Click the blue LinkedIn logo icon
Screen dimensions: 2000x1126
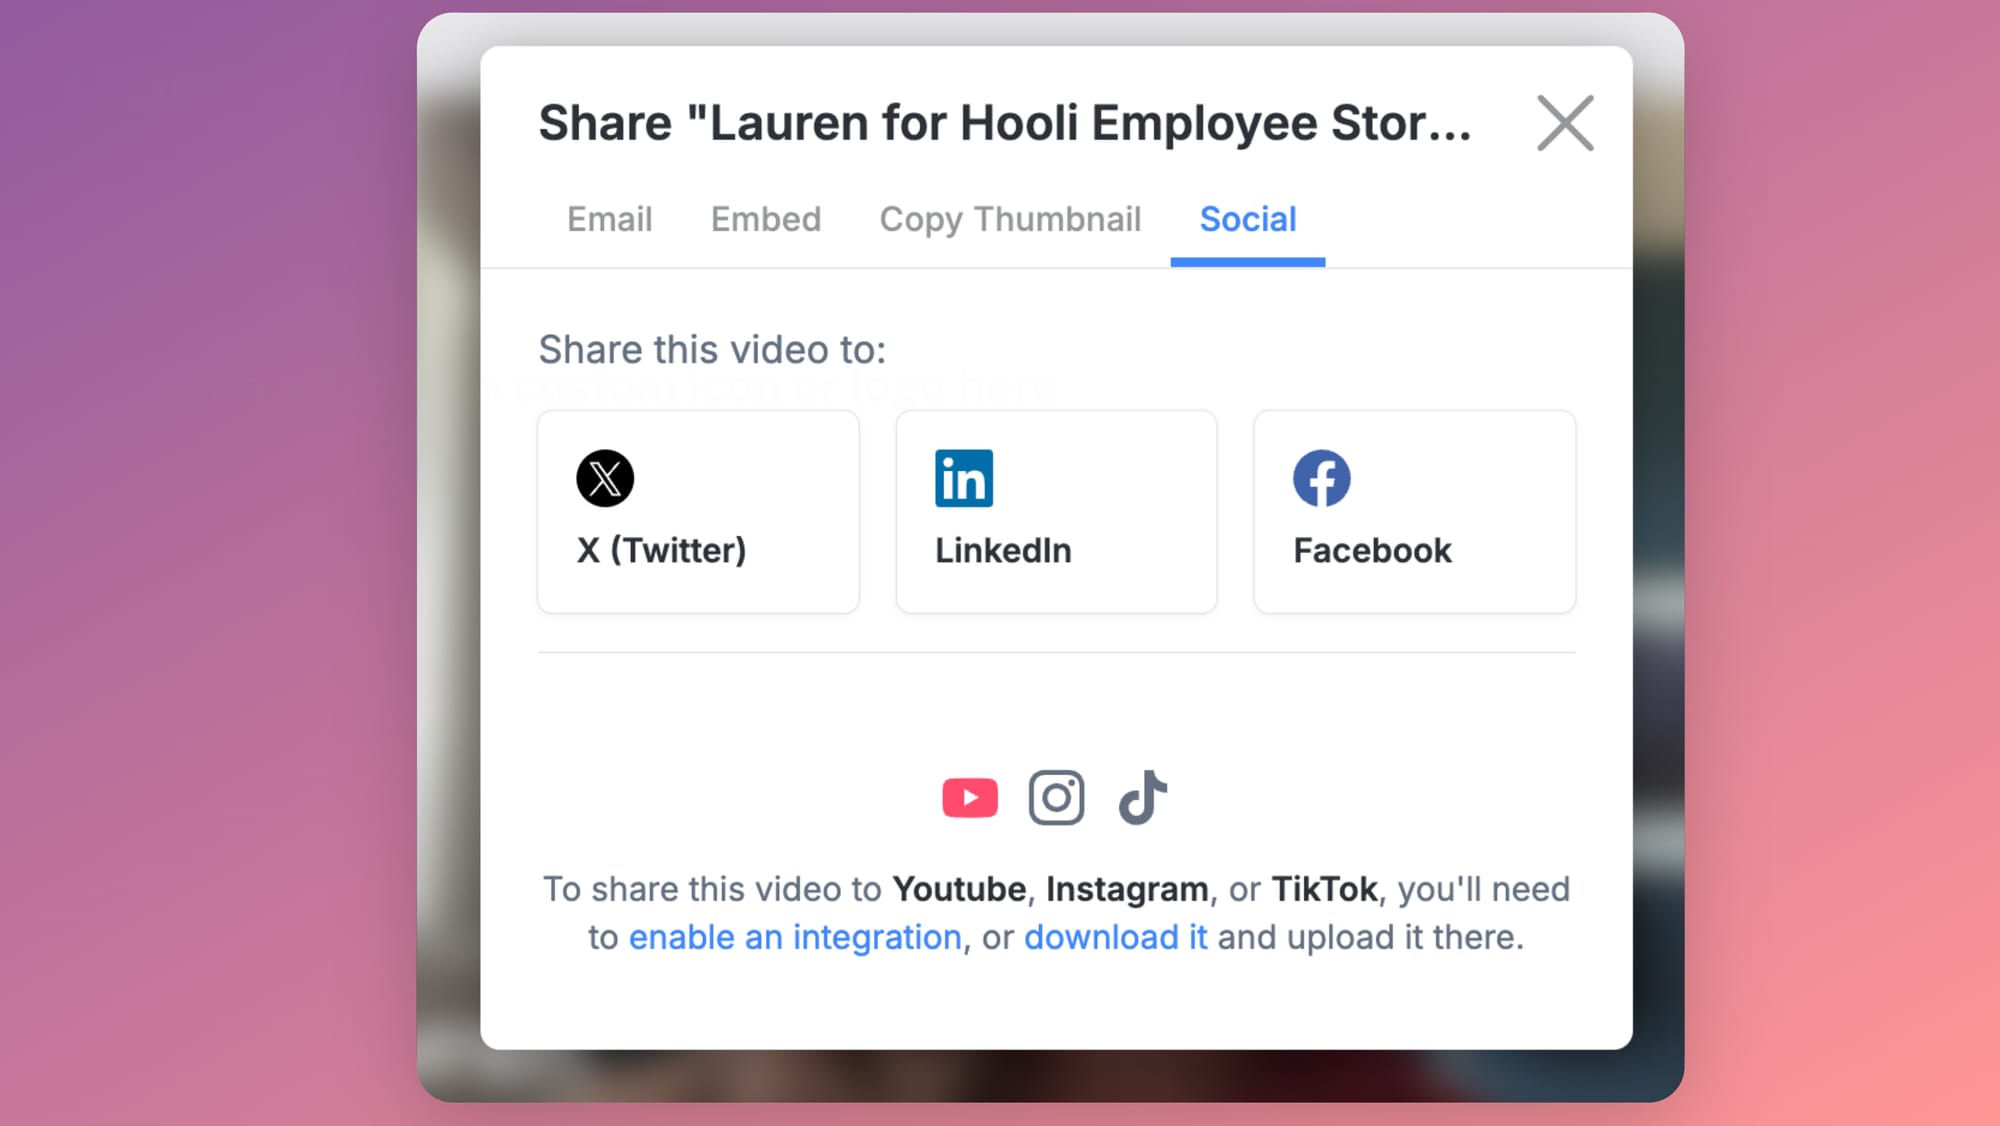click(963, 478)
